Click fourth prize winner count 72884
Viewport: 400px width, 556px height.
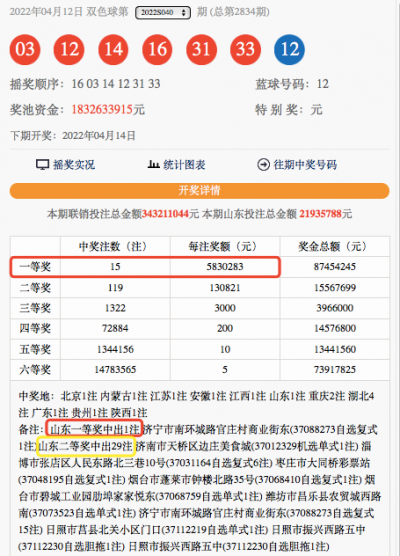tap(115, 328)
